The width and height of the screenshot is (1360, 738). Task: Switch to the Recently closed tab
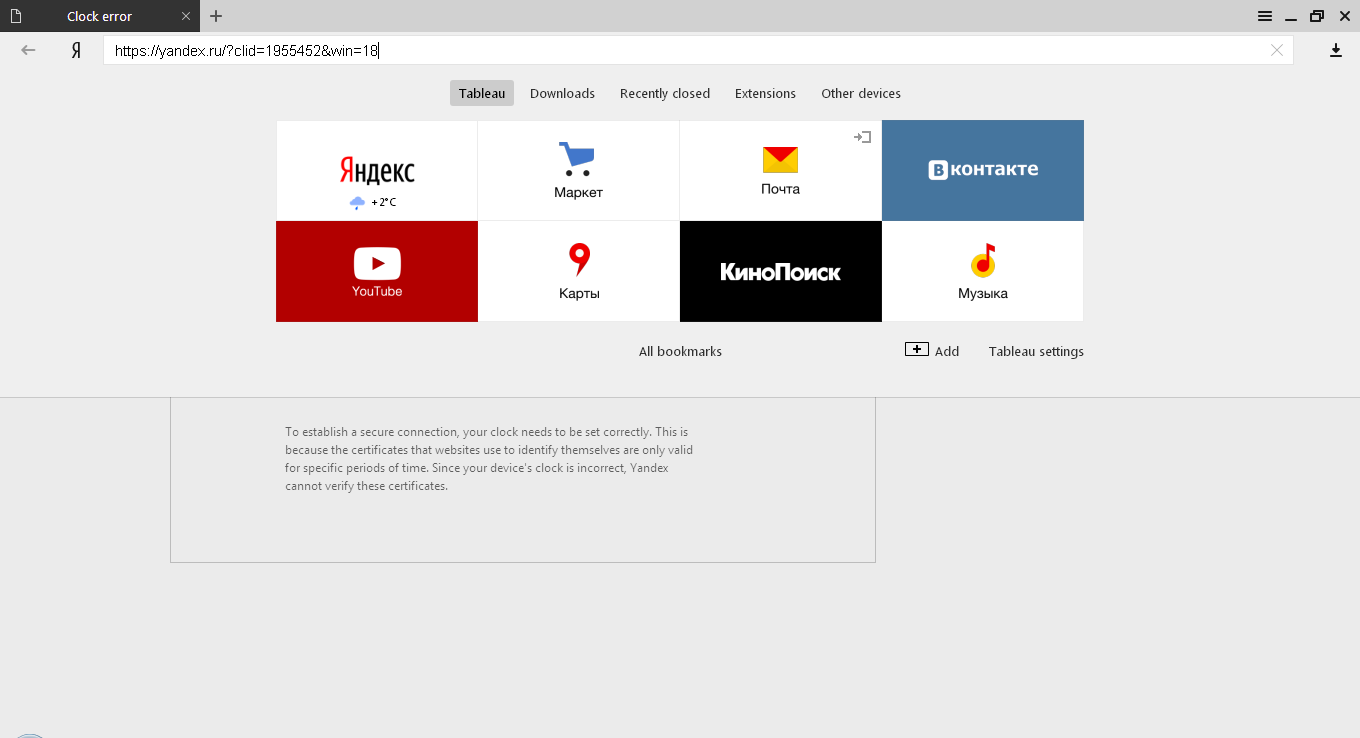pyautogui.click(x=664, y=92)
